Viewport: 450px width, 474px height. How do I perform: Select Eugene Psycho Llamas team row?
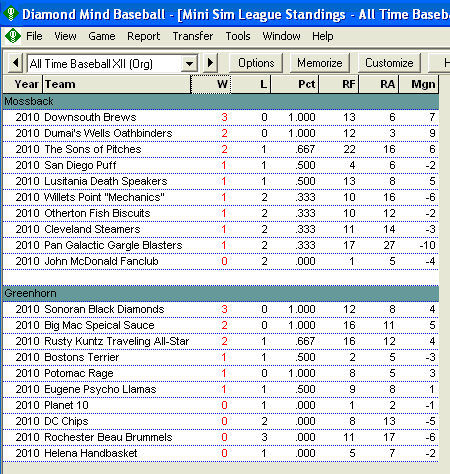click(x=221, y=389)
